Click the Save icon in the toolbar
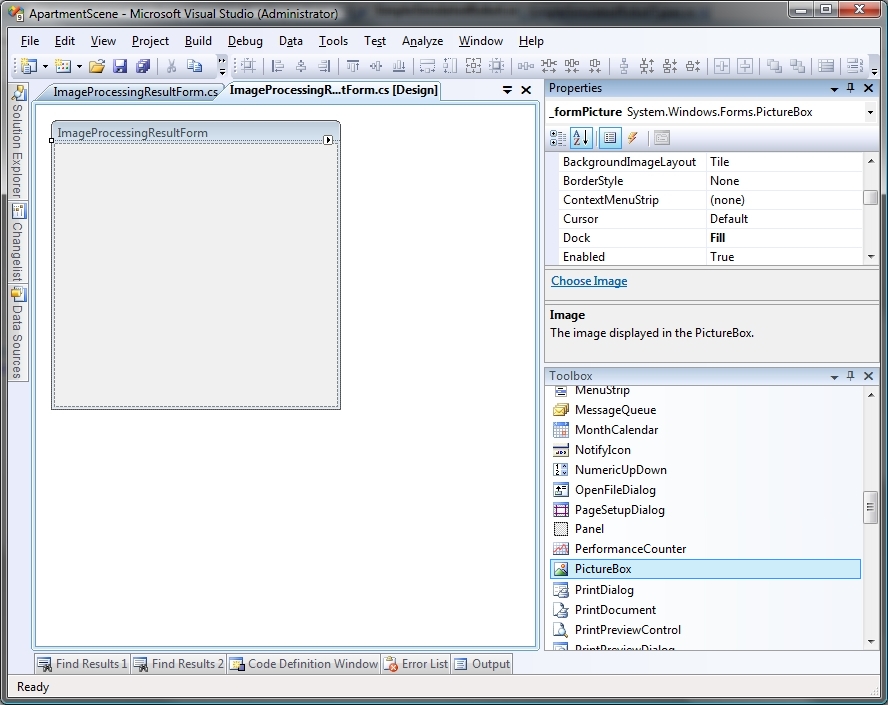 coord(120,66)
